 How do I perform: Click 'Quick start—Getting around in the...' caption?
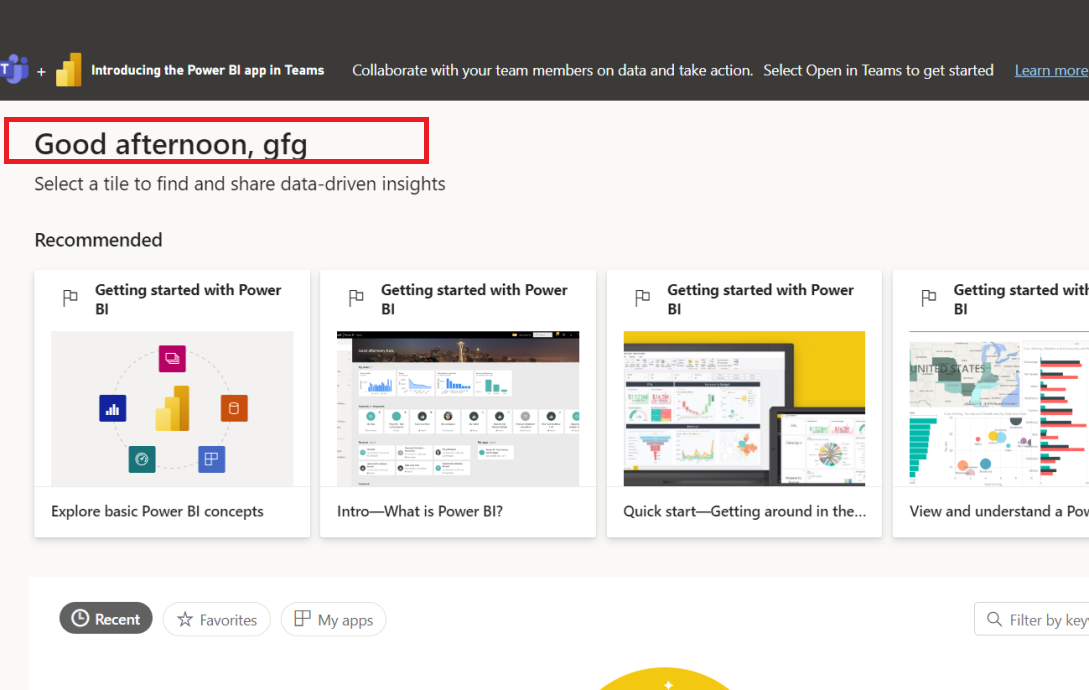coord(745,511)
